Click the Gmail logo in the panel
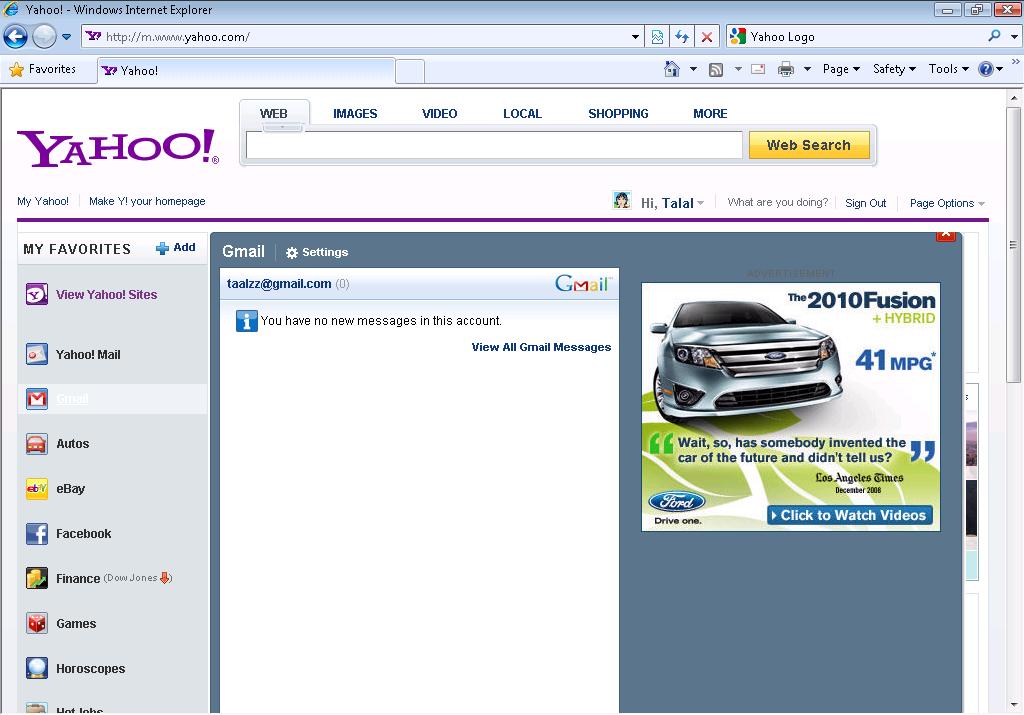1024x715 pixels. 583,283
